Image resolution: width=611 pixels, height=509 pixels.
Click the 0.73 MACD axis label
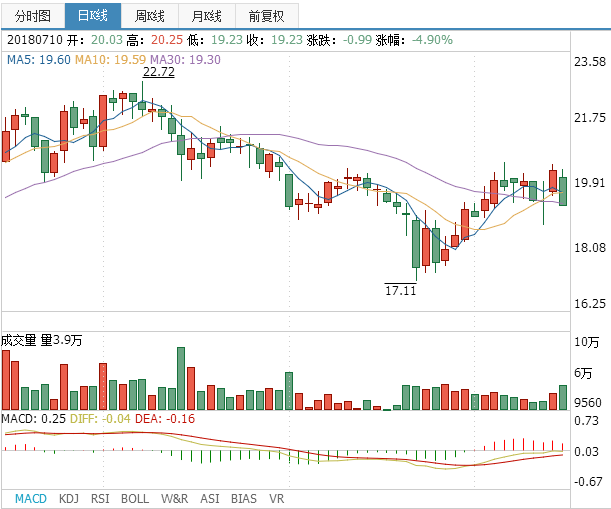point(586,421)
